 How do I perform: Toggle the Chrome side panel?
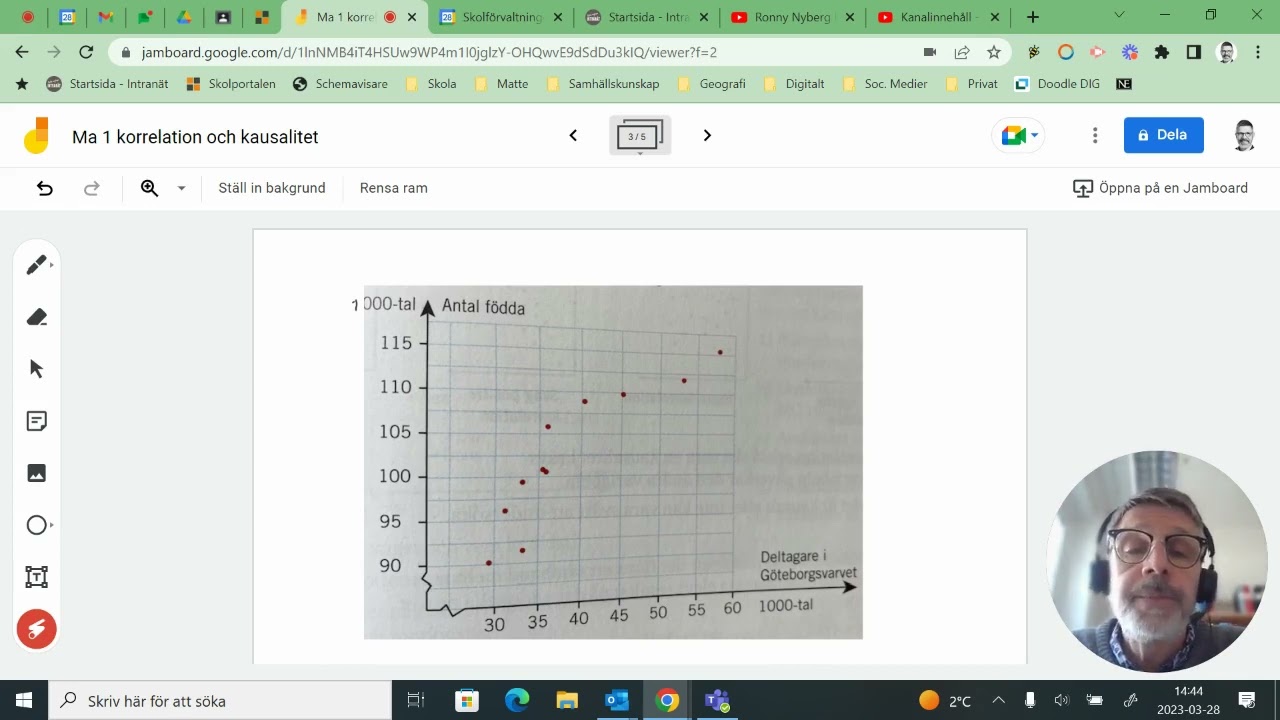1194,52
